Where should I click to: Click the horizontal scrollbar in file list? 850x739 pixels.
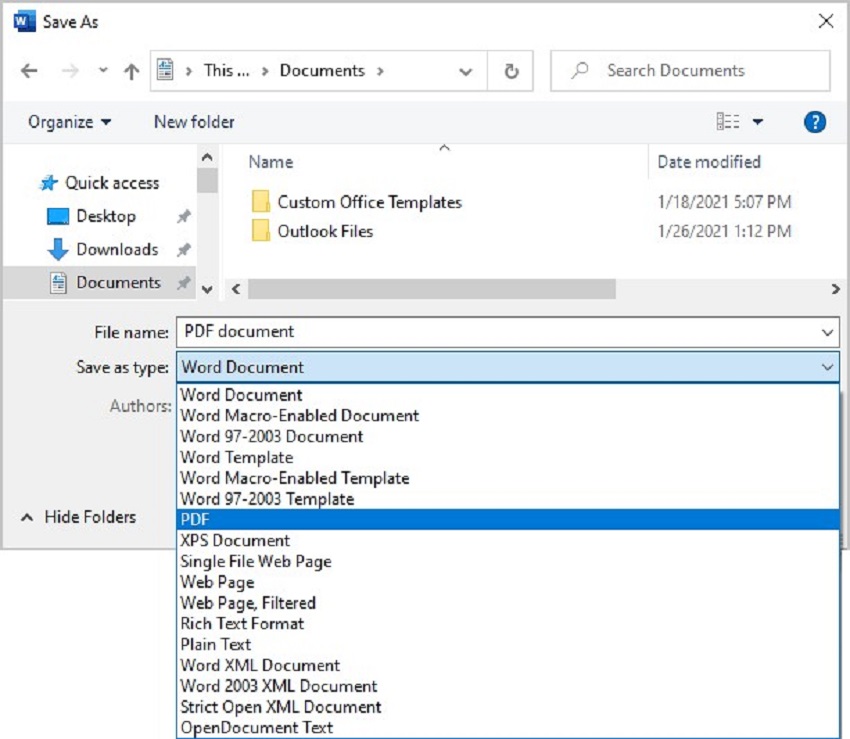431,289
